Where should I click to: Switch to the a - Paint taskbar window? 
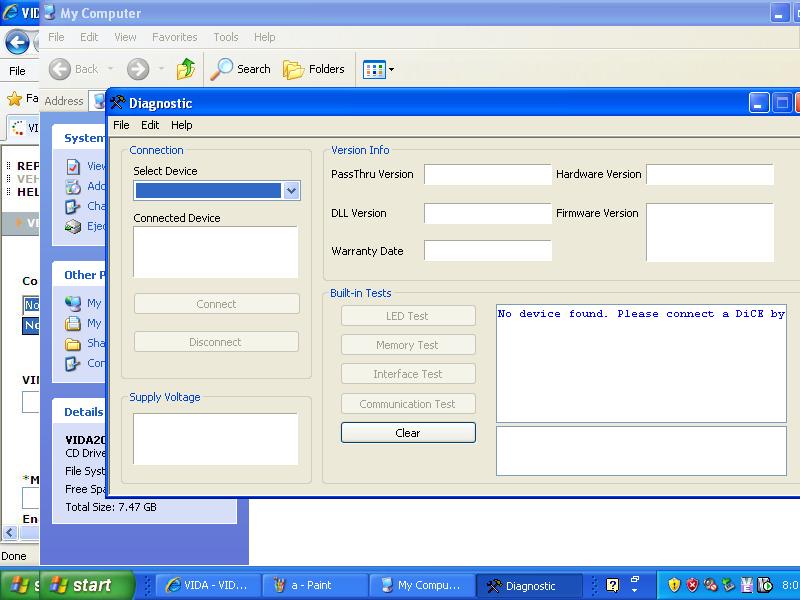pos(312,585)
